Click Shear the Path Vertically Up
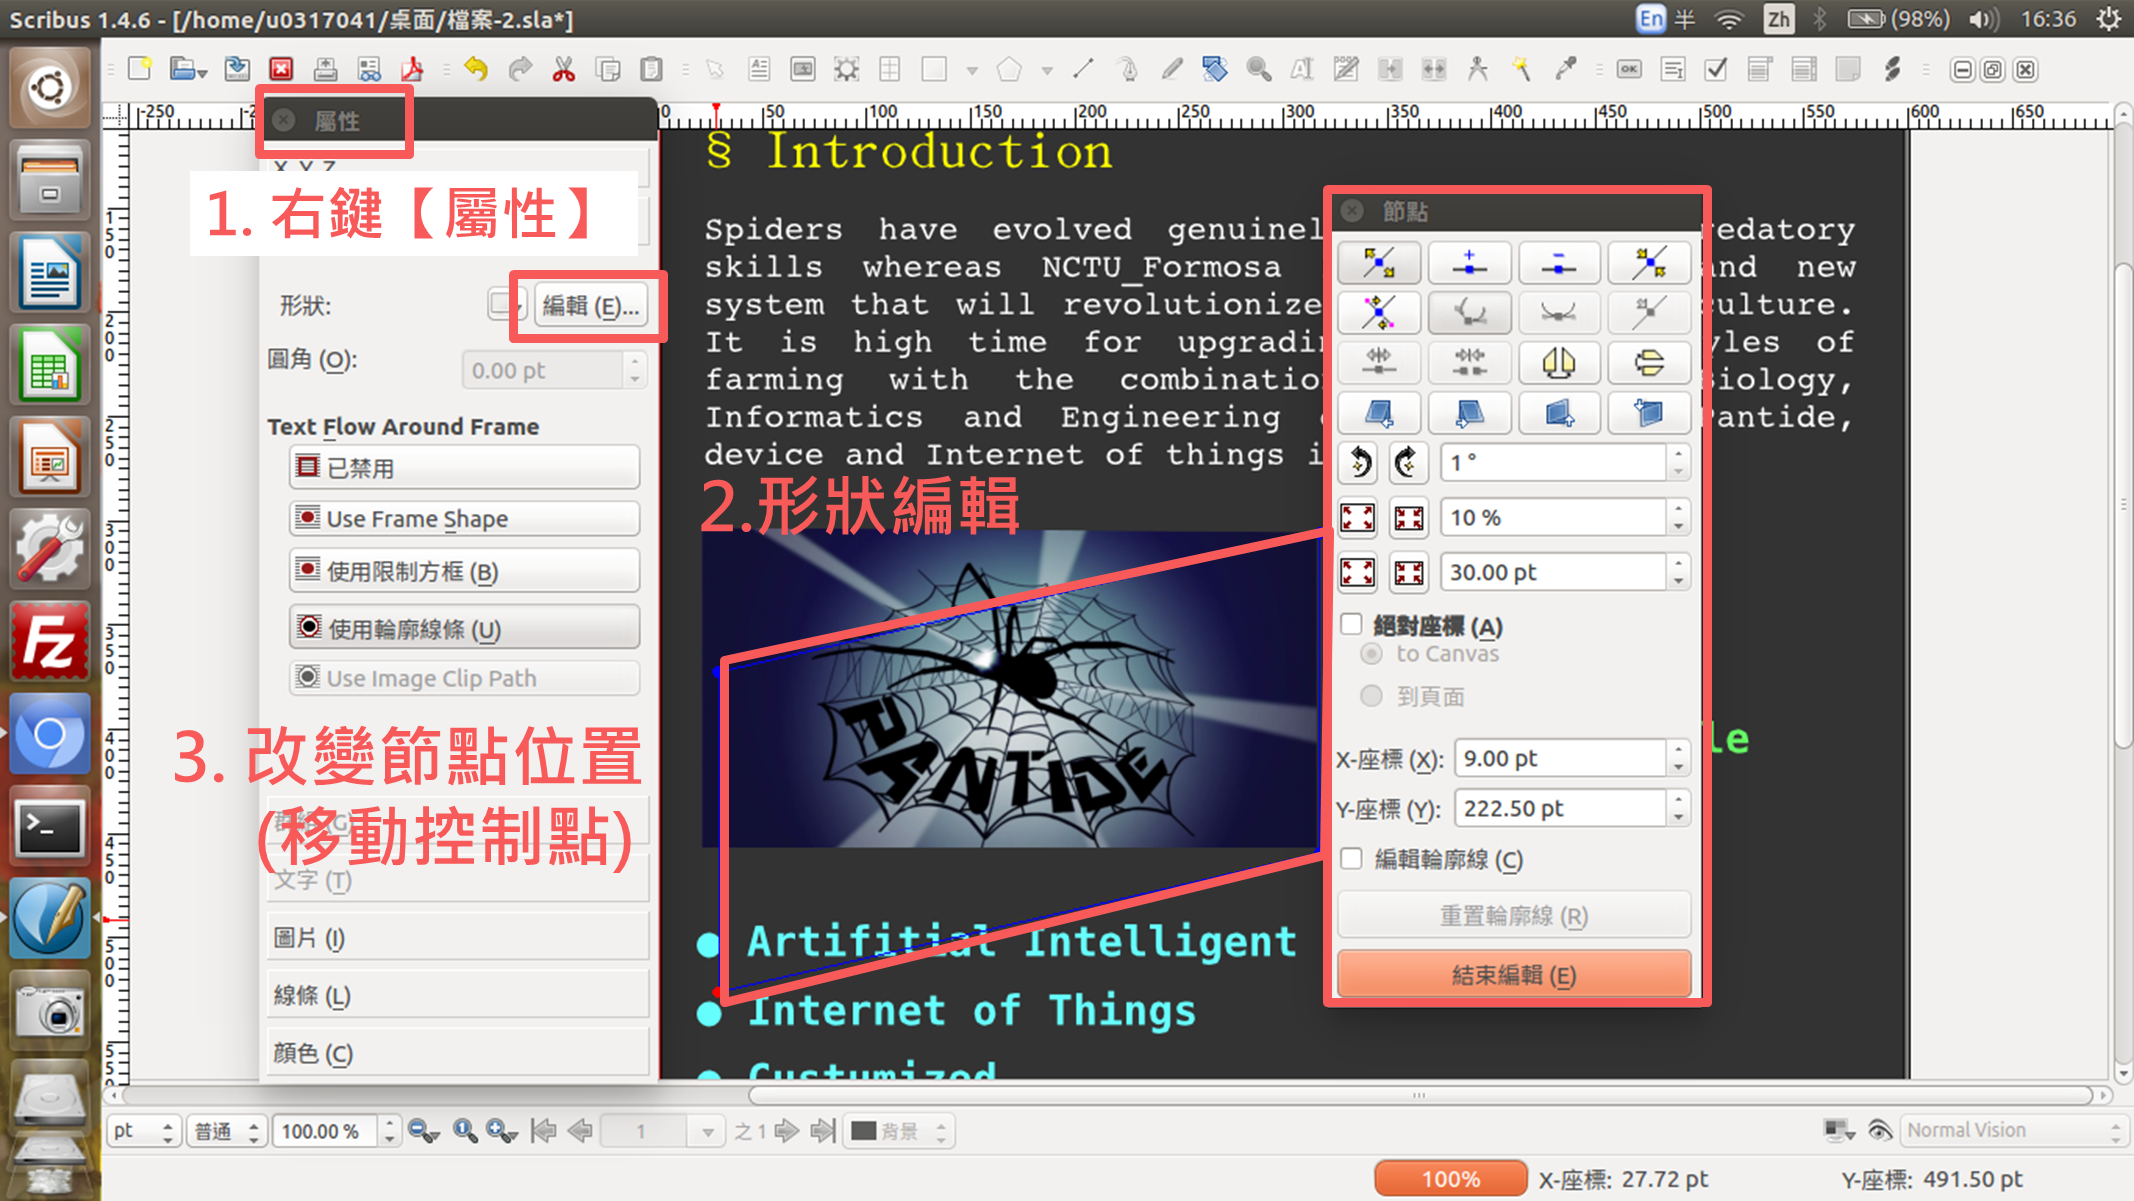The width and height of the screenshot is (2134, 1201). click(x=1559, y=413)
